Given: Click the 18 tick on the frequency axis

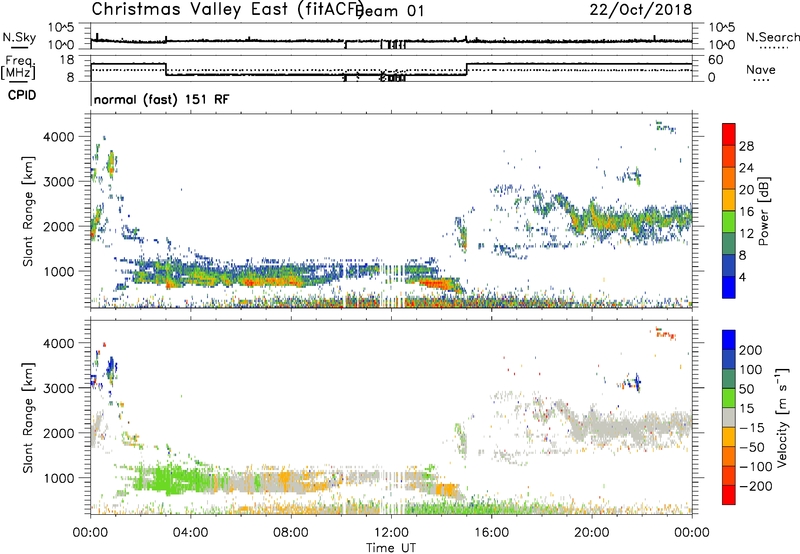Looking at the screenshot, I should tap(67, 60).
